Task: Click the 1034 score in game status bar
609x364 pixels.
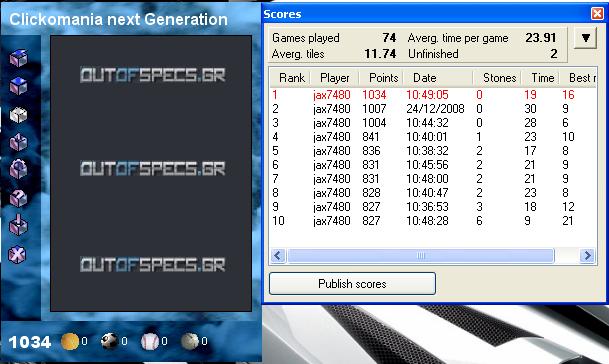Action: [x=30, y=342]
